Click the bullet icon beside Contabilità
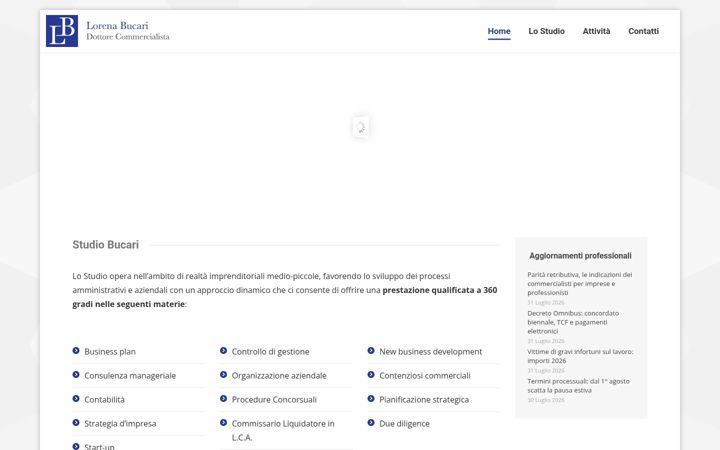Screen dimensions: 720x450 [x=76, y=399]
